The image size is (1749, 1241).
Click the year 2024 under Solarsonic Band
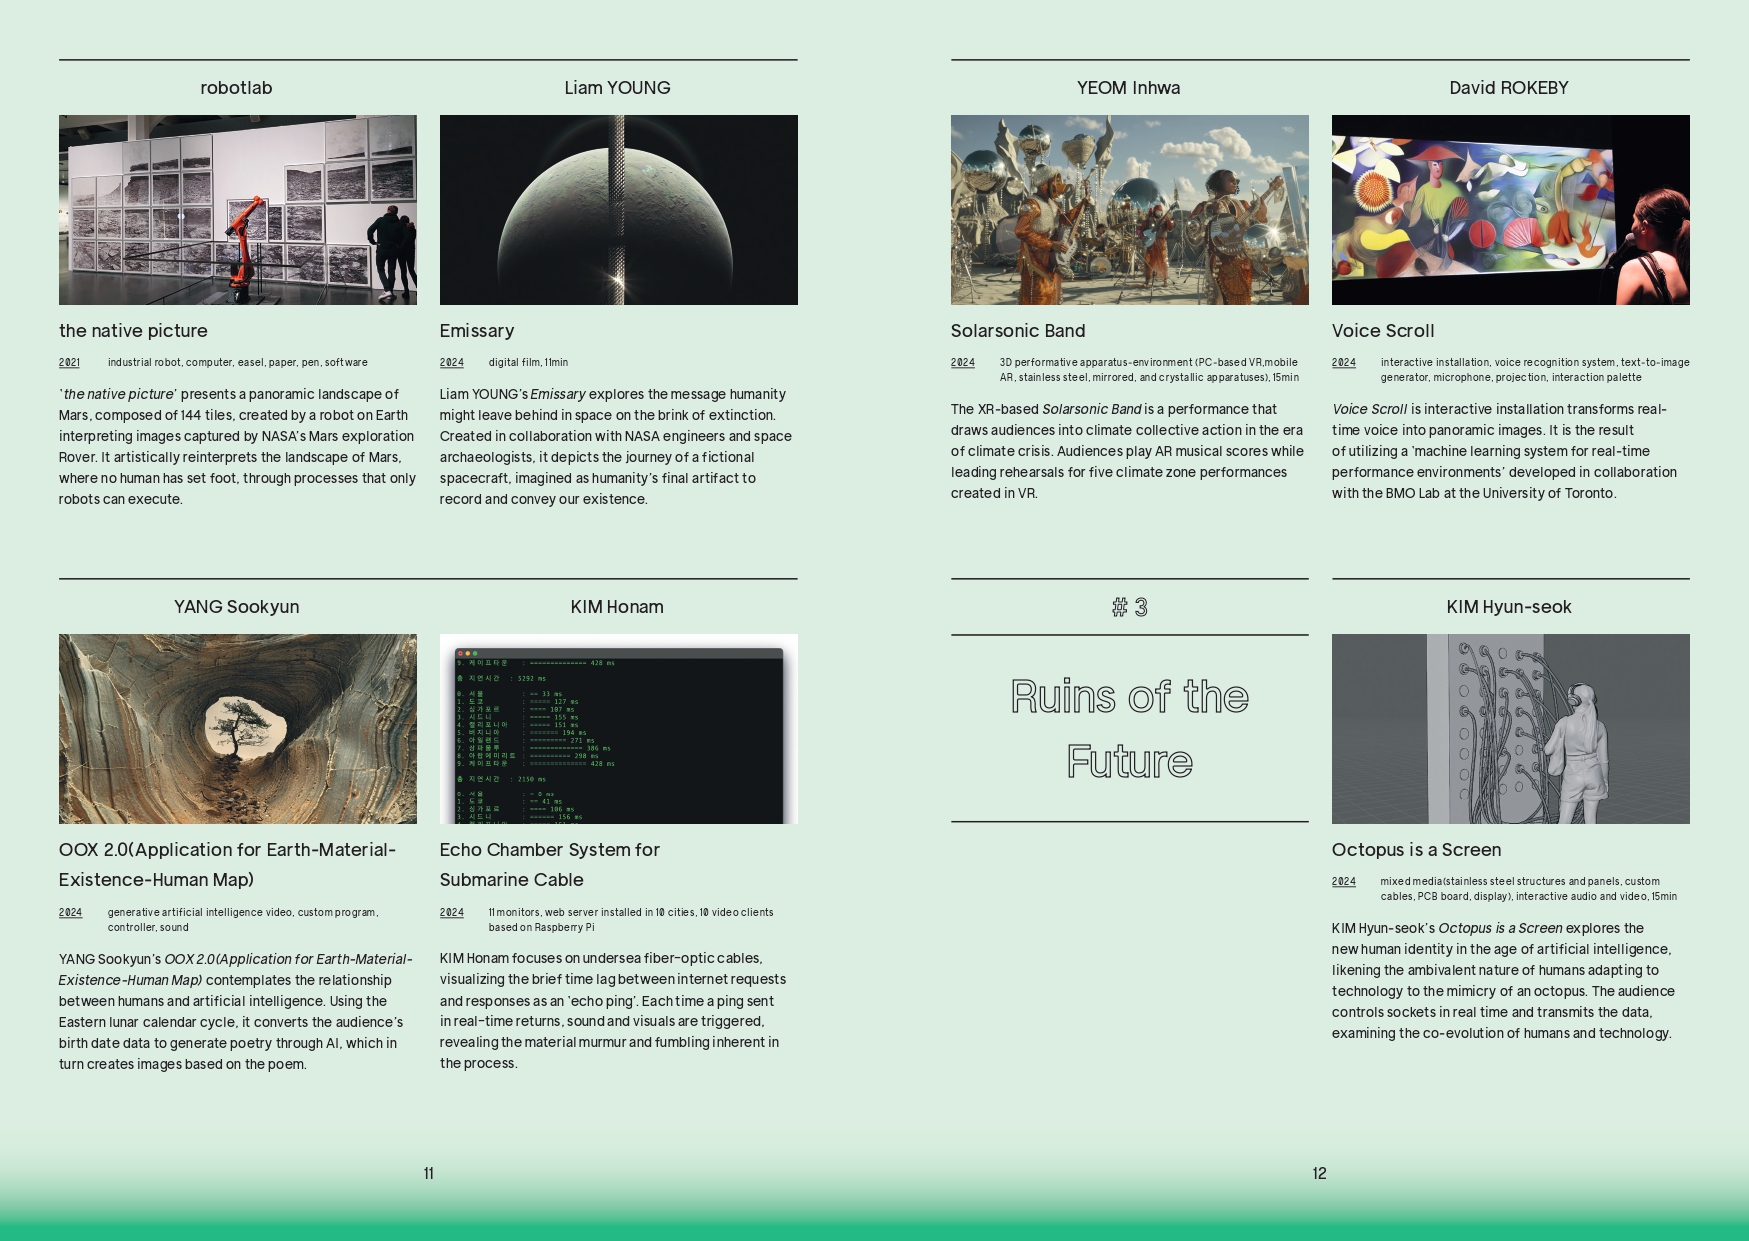963,363
